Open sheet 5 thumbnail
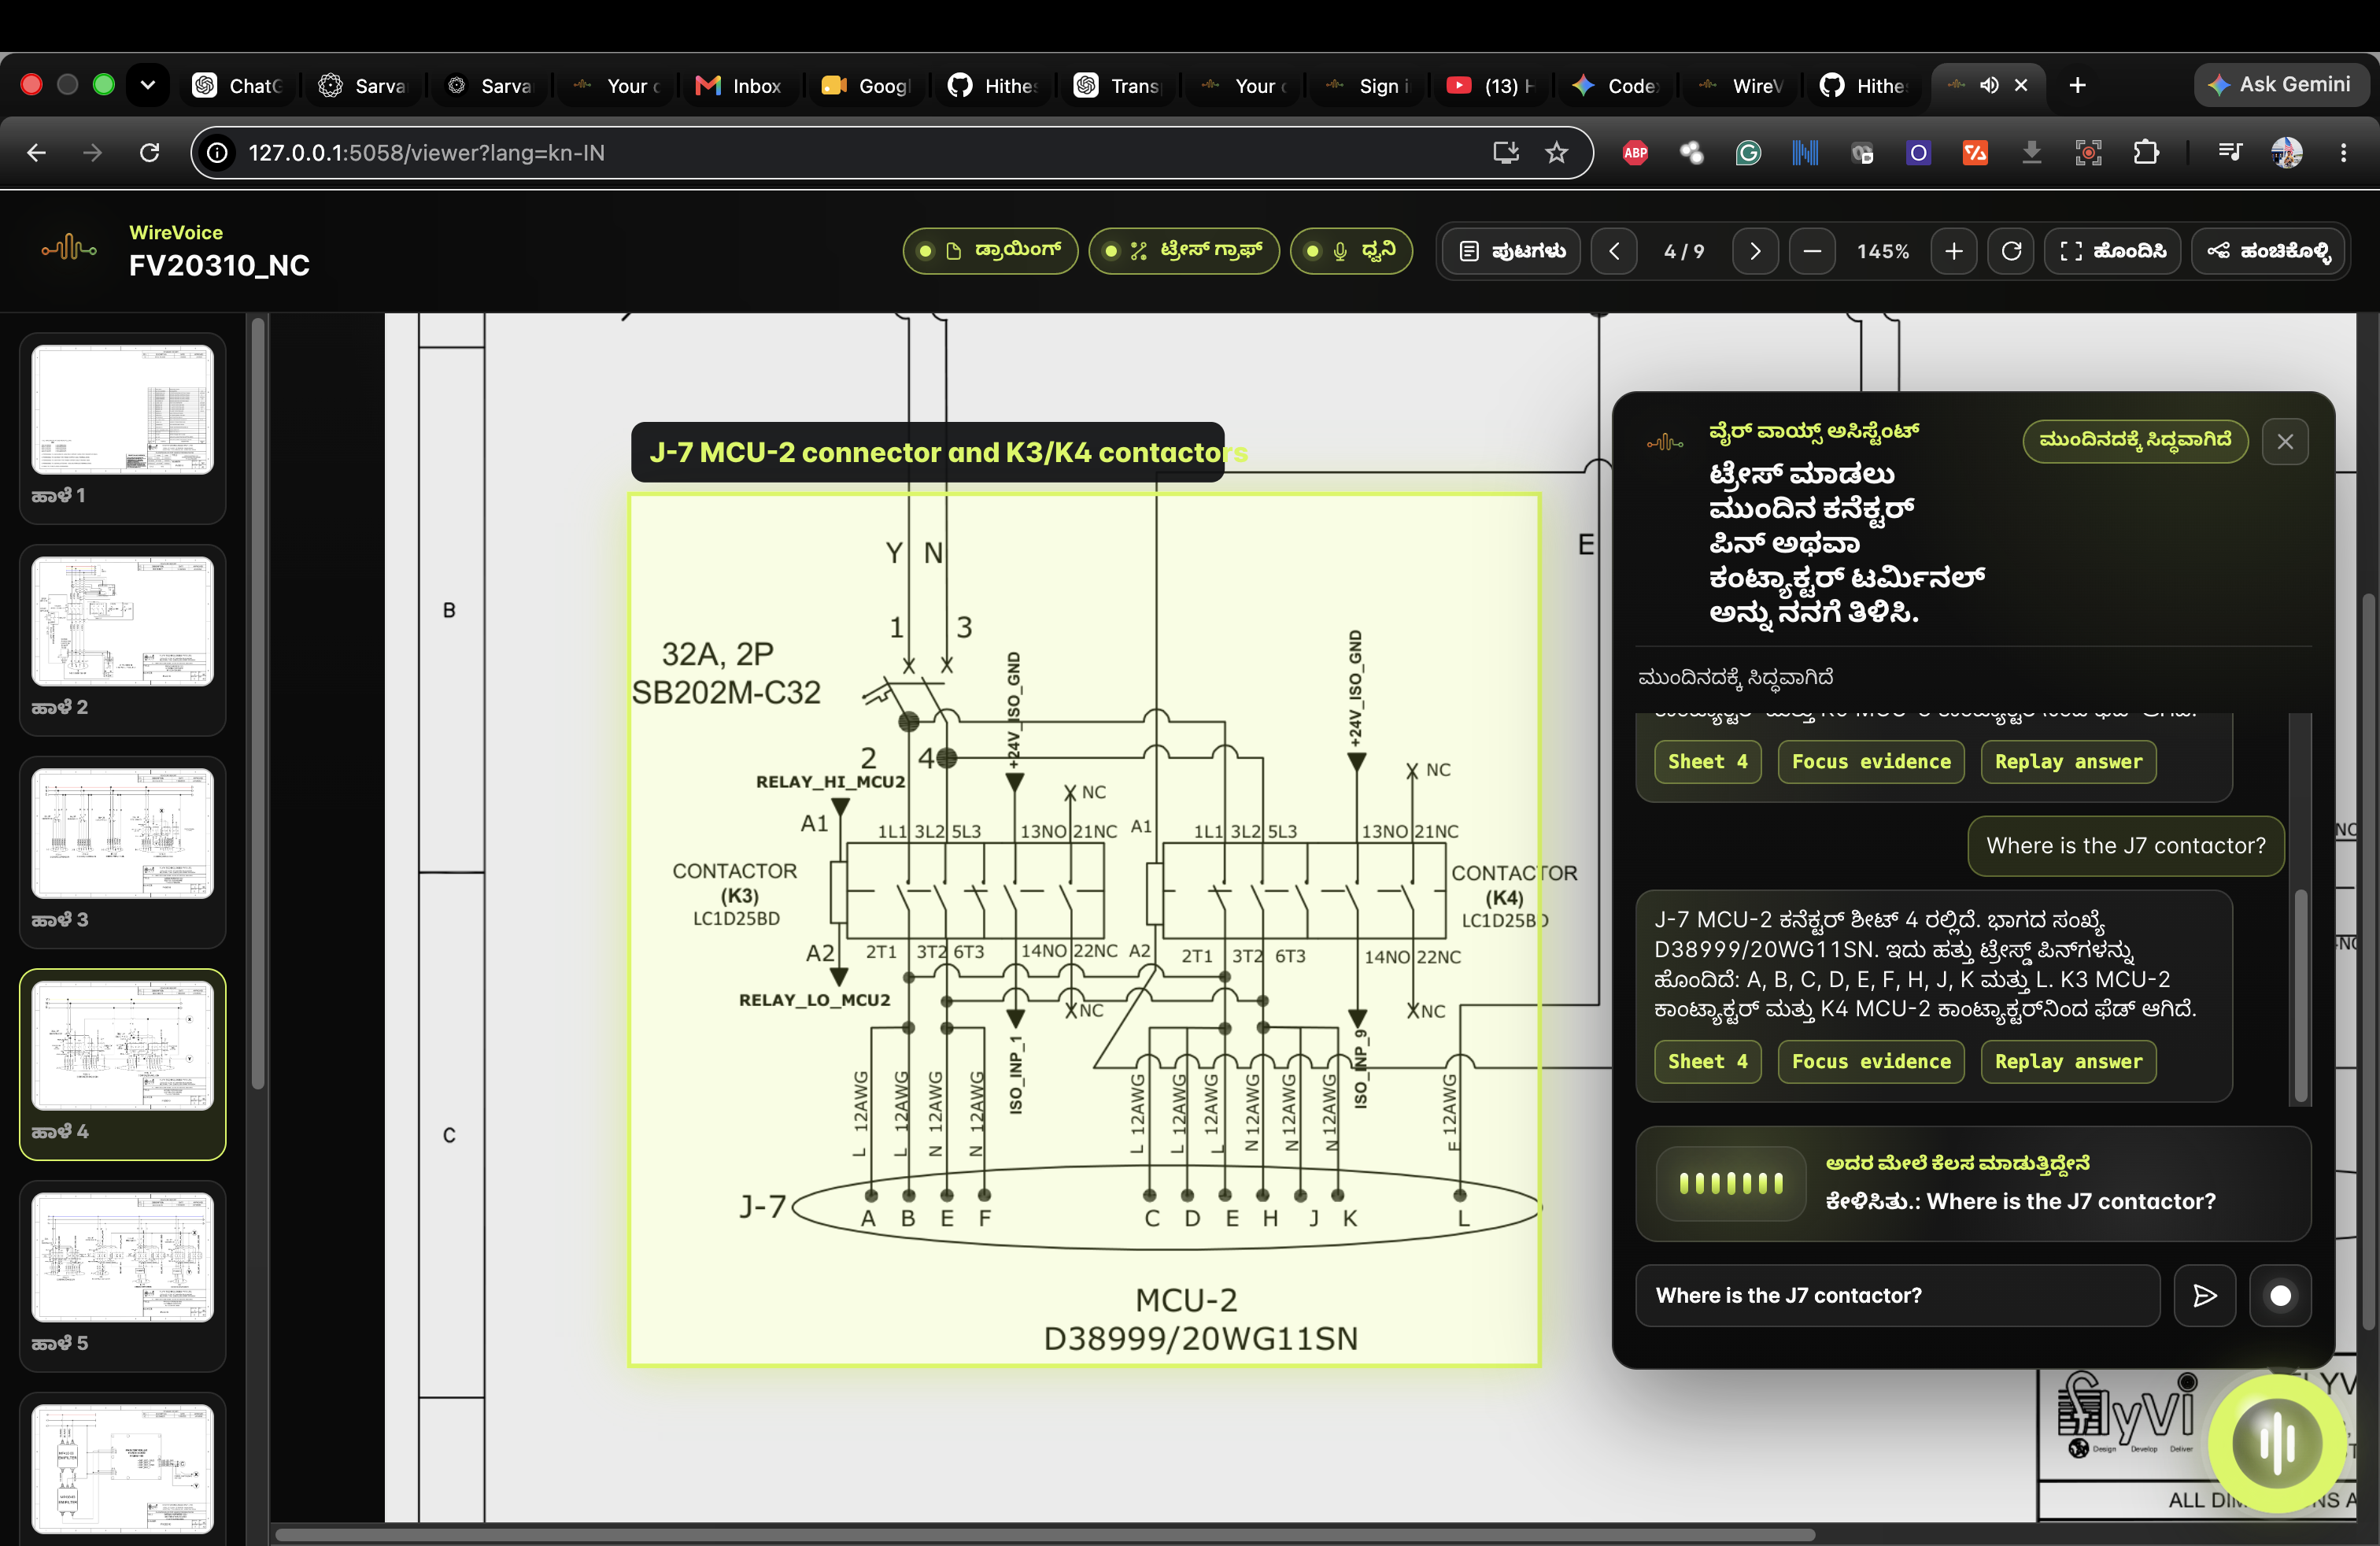 pos(122,1276)
